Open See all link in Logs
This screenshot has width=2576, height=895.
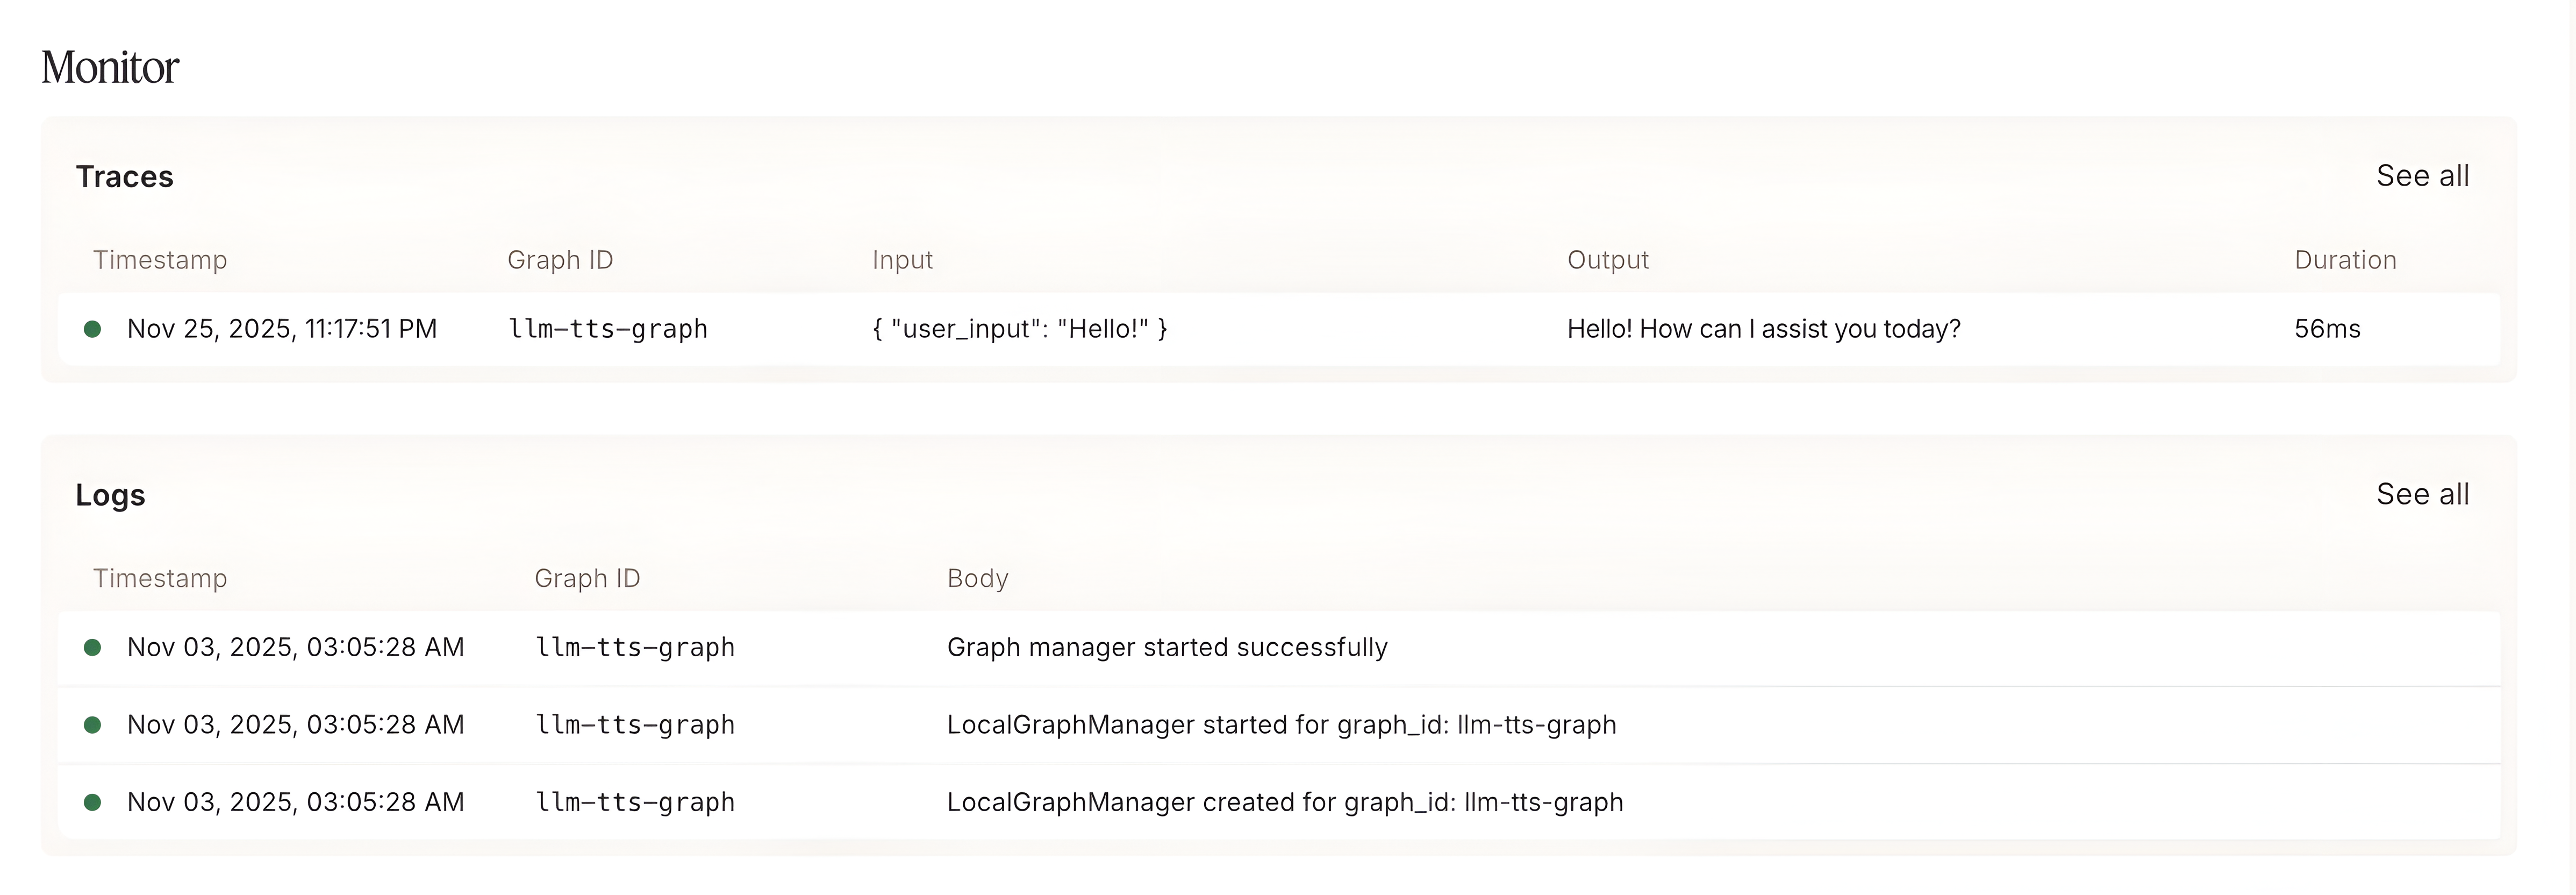click(2422, 494)
